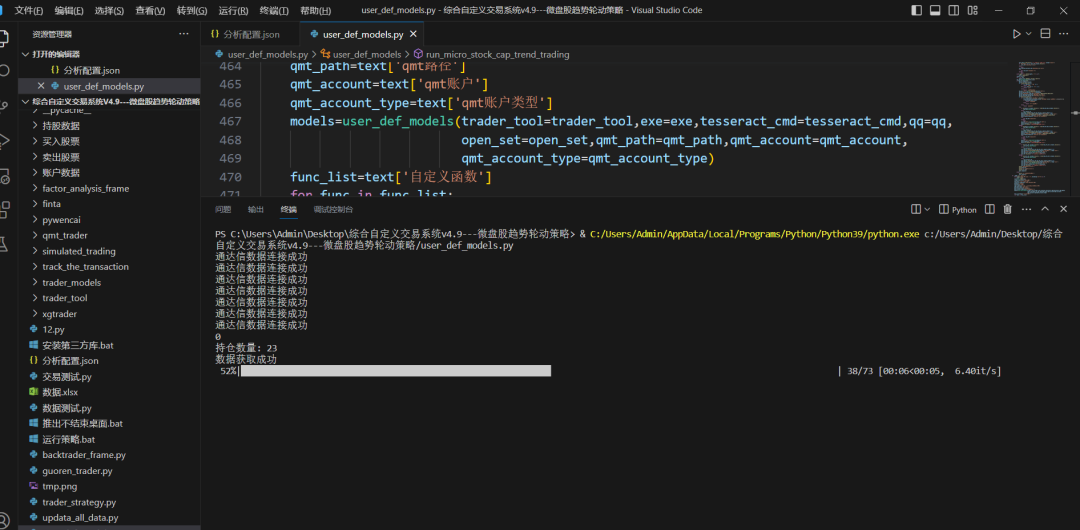Open the Extensions view in activity bar
The height and width of the screenshot is (530, 1080).
3,210
